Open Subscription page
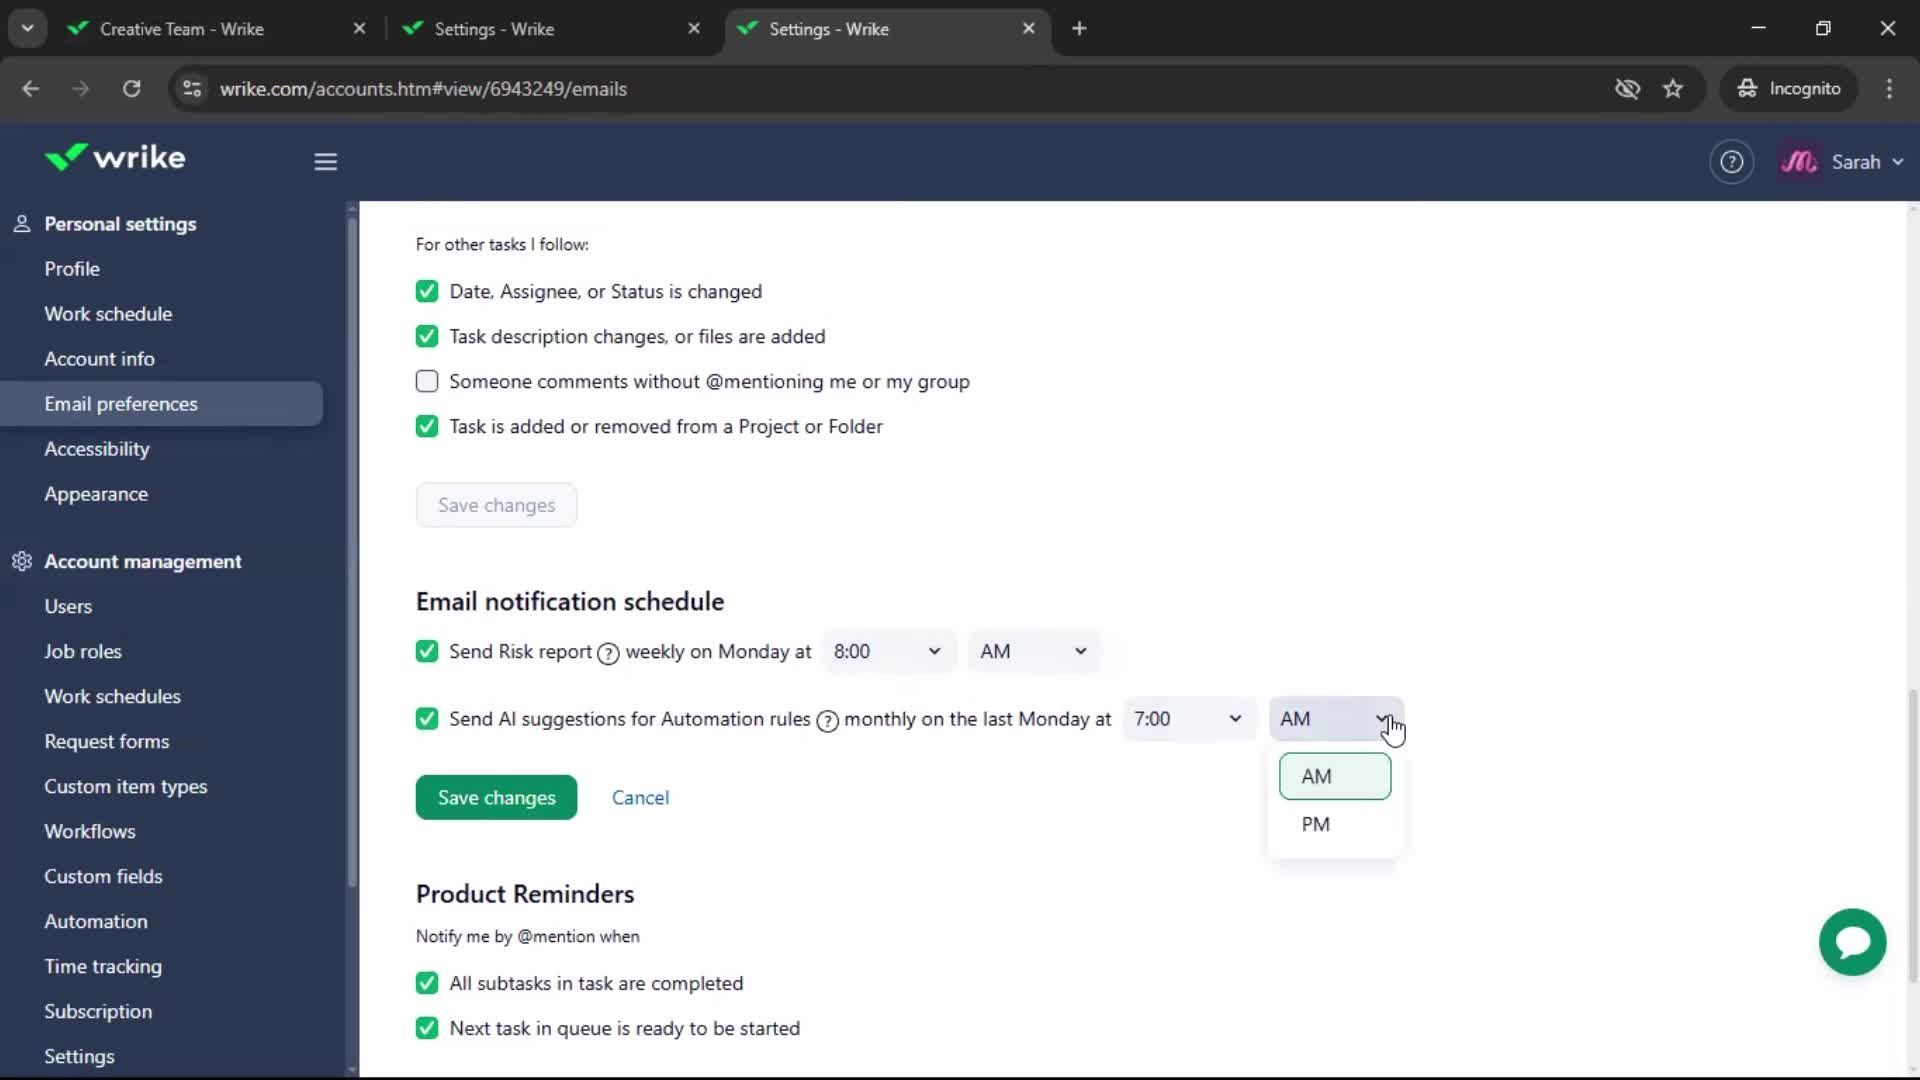Image resolution: width=1920 pixels, height=1080 pixels. coord(98,1011)
